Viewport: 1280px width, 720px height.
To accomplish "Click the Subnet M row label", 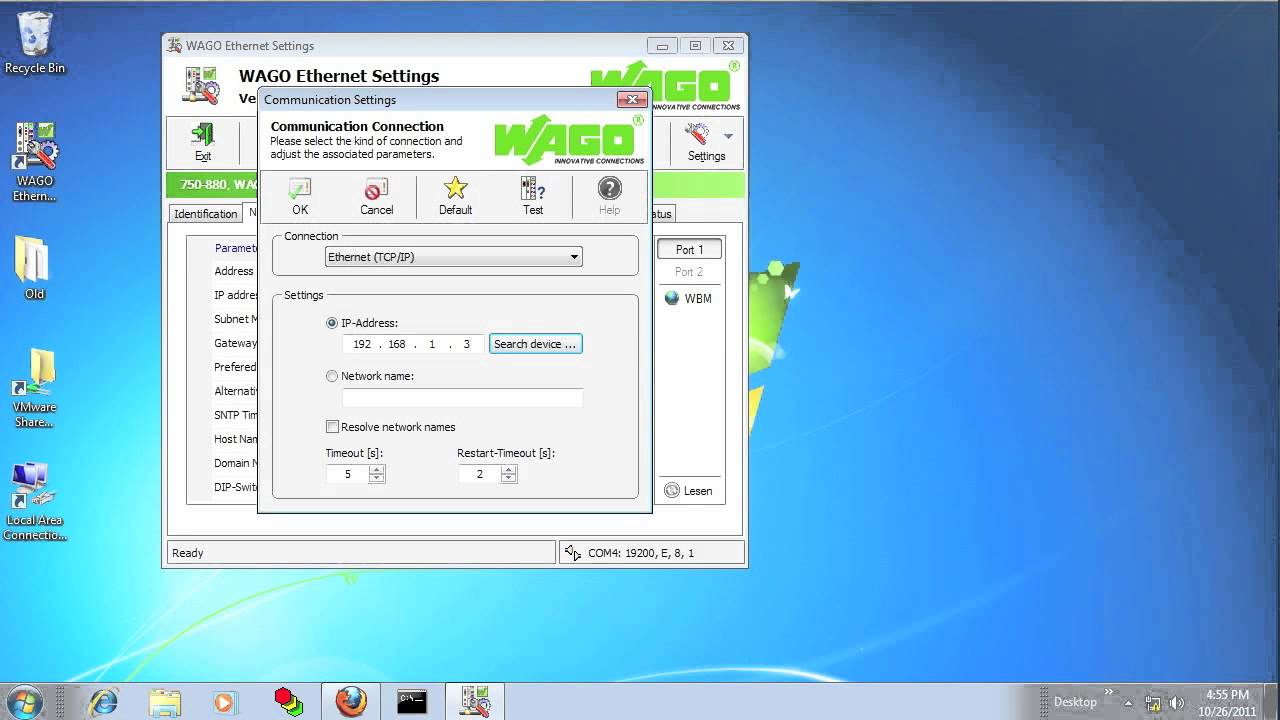I will coord(235,319).
